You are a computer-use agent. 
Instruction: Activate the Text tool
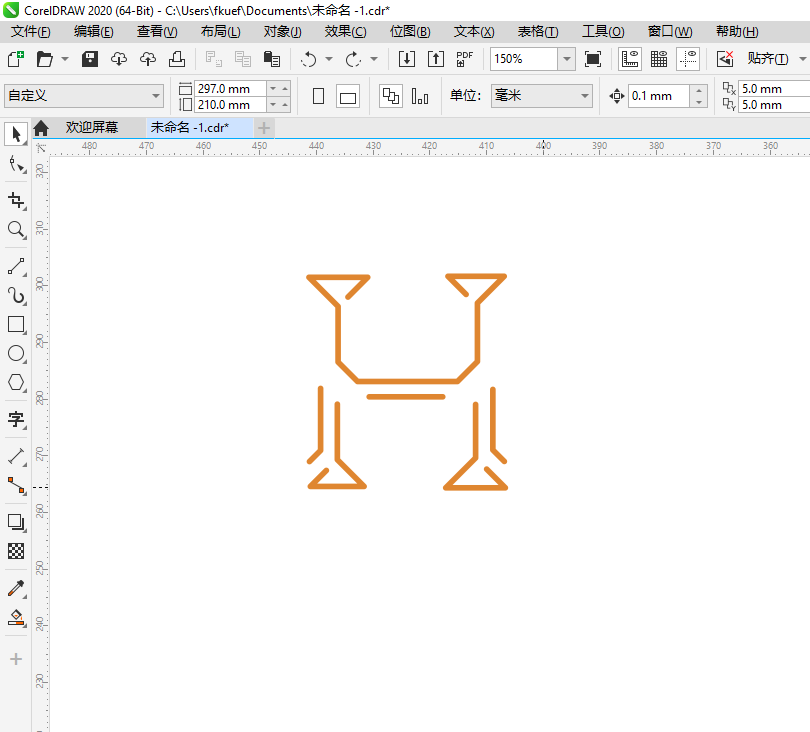[16, 419]
